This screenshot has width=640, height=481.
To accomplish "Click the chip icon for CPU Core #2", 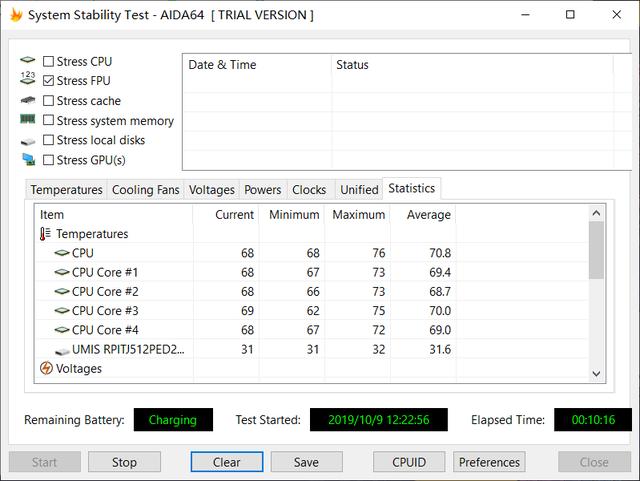I will click(62, 292).
